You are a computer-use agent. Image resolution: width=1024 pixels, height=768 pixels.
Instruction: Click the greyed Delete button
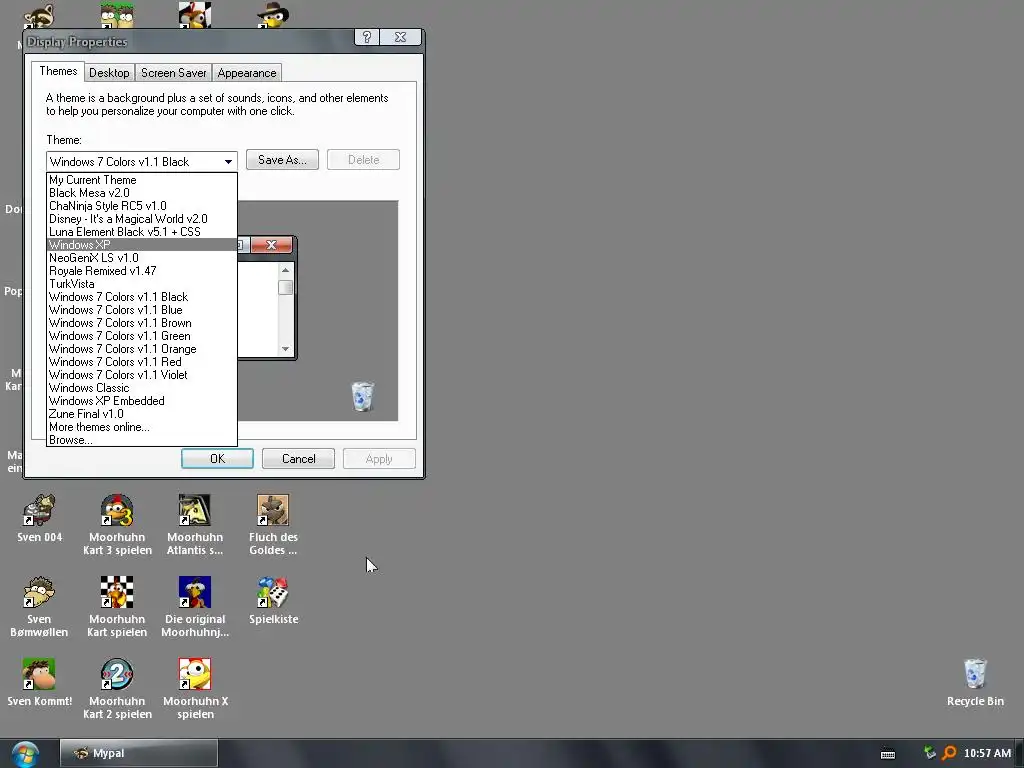363,159
